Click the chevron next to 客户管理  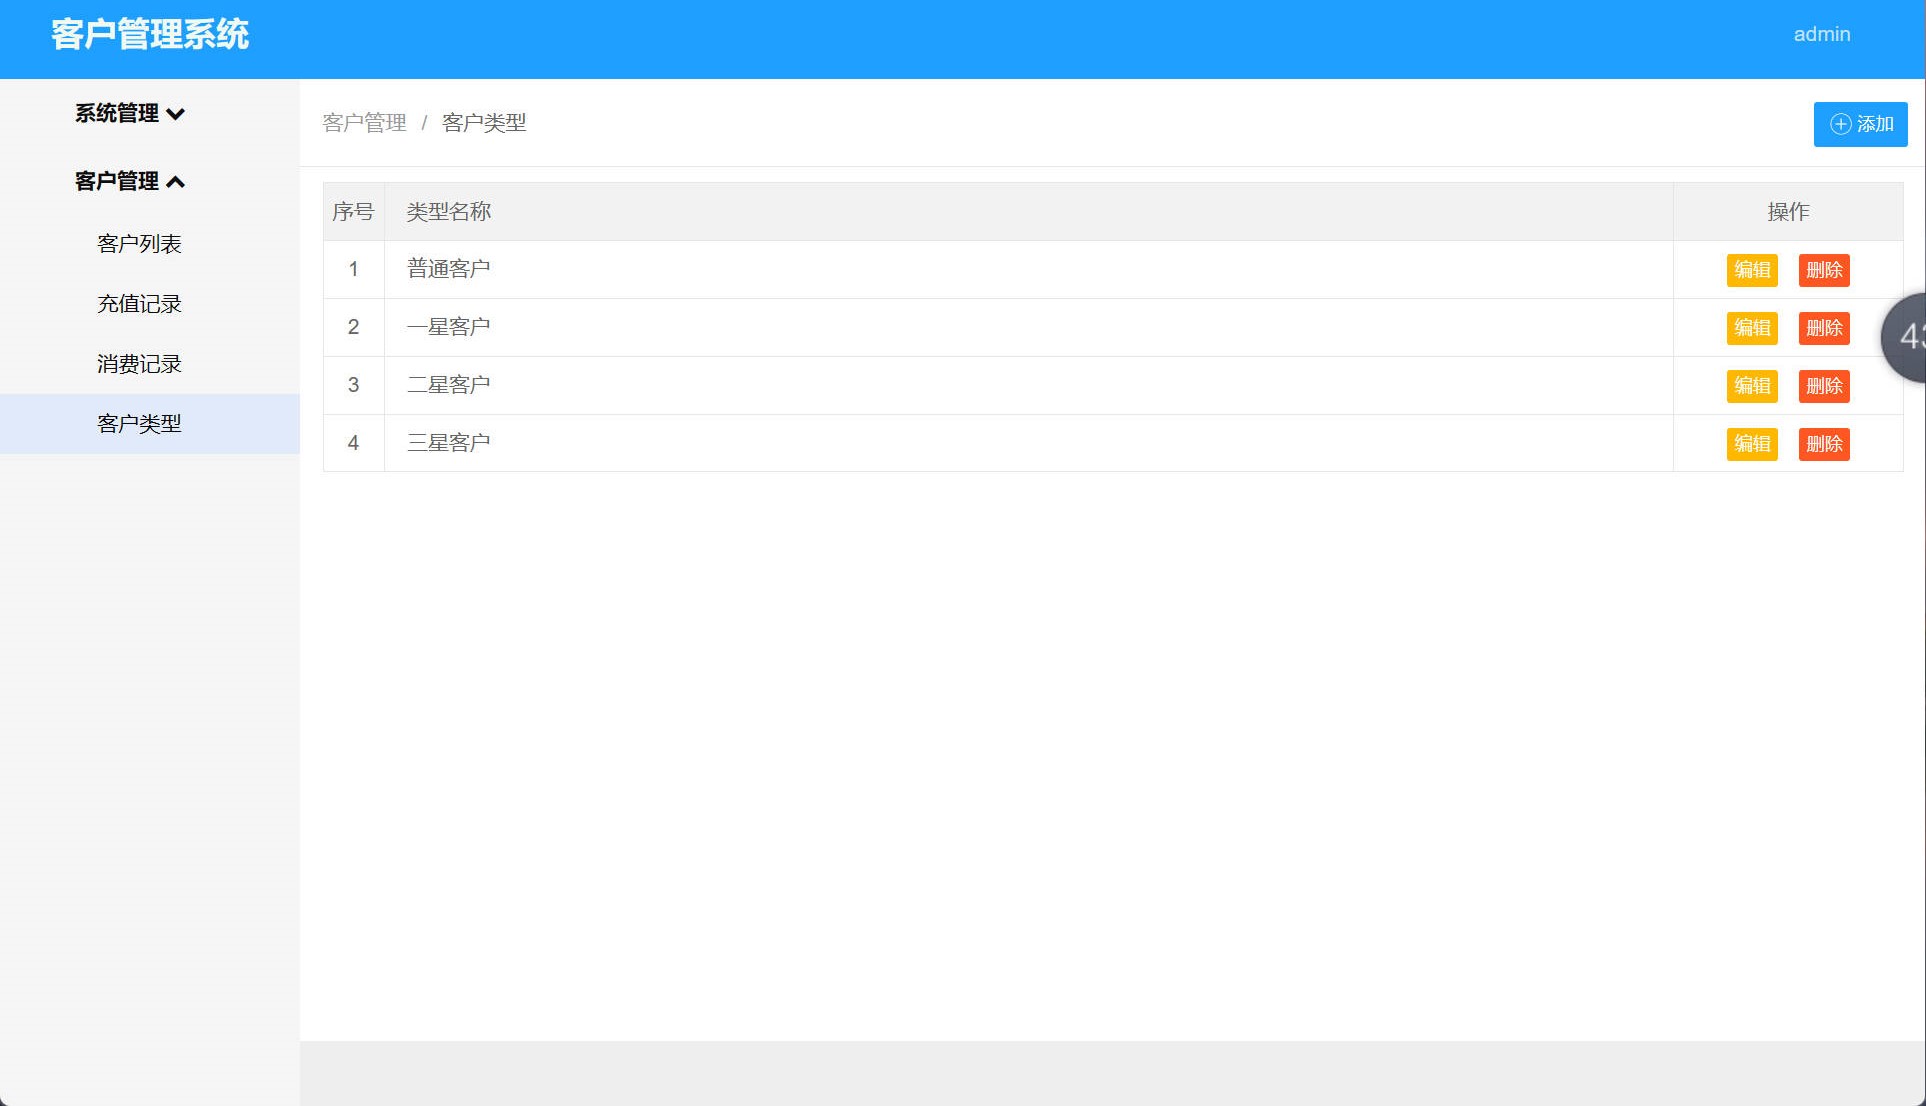pyautogui.click(x=178, y=182)
